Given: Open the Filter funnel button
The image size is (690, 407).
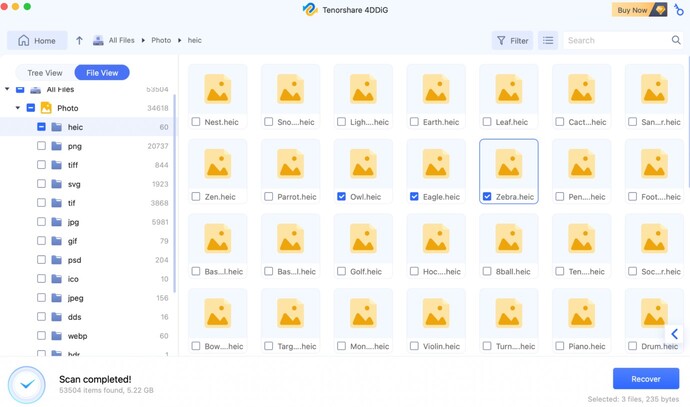Looking at the screenshot, I should click(512, 40).
